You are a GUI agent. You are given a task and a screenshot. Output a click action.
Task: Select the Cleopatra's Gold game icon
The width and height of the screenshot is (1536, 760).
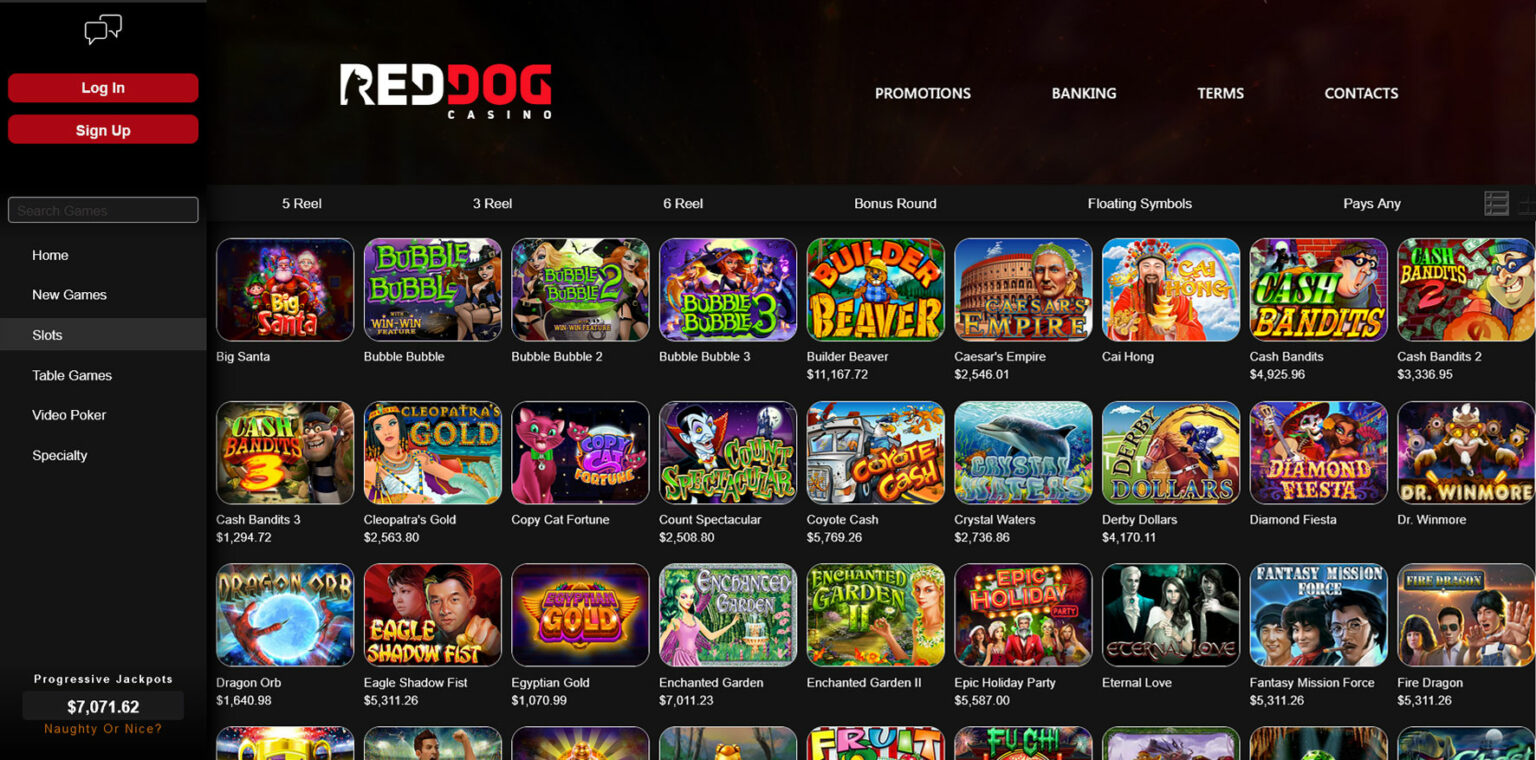coord(433,452)
